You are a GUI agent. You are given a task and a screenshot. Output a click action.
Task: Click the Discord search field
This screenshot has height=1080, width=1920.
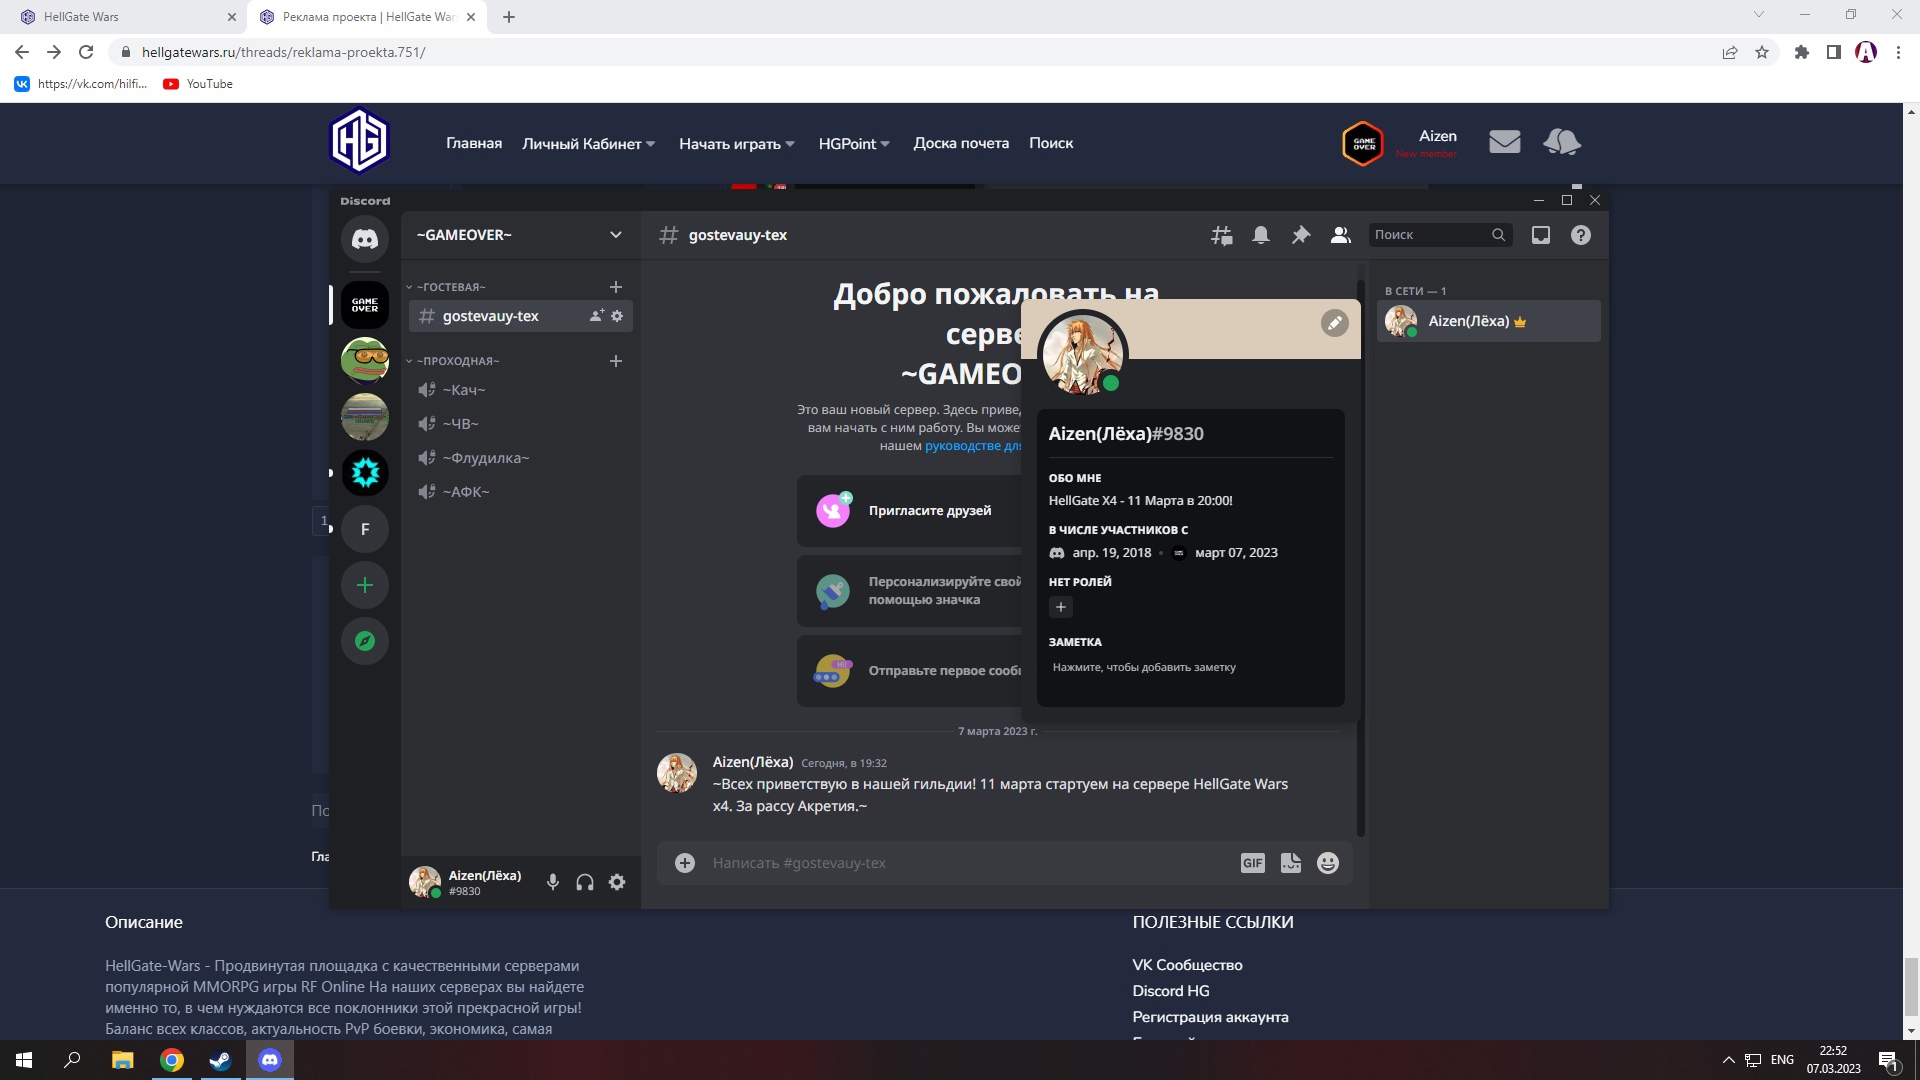[x=1440, y=235]
